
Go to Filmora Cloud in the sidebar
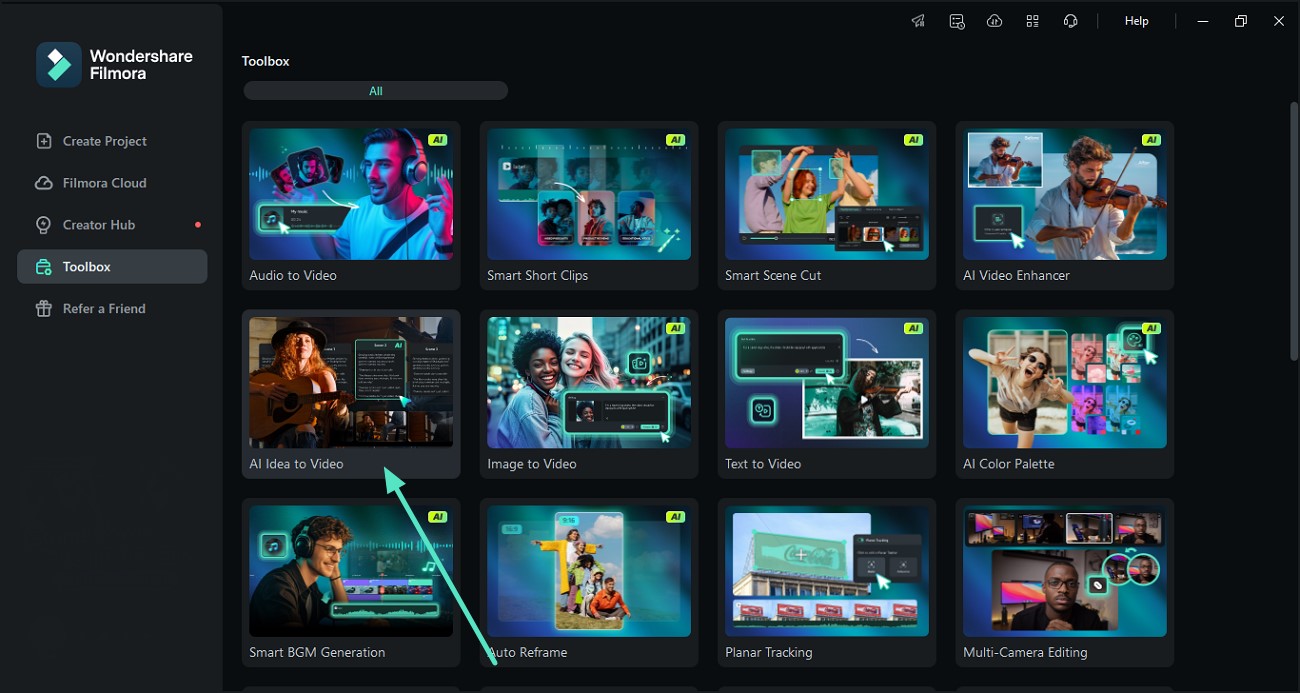tap(112, 183)
